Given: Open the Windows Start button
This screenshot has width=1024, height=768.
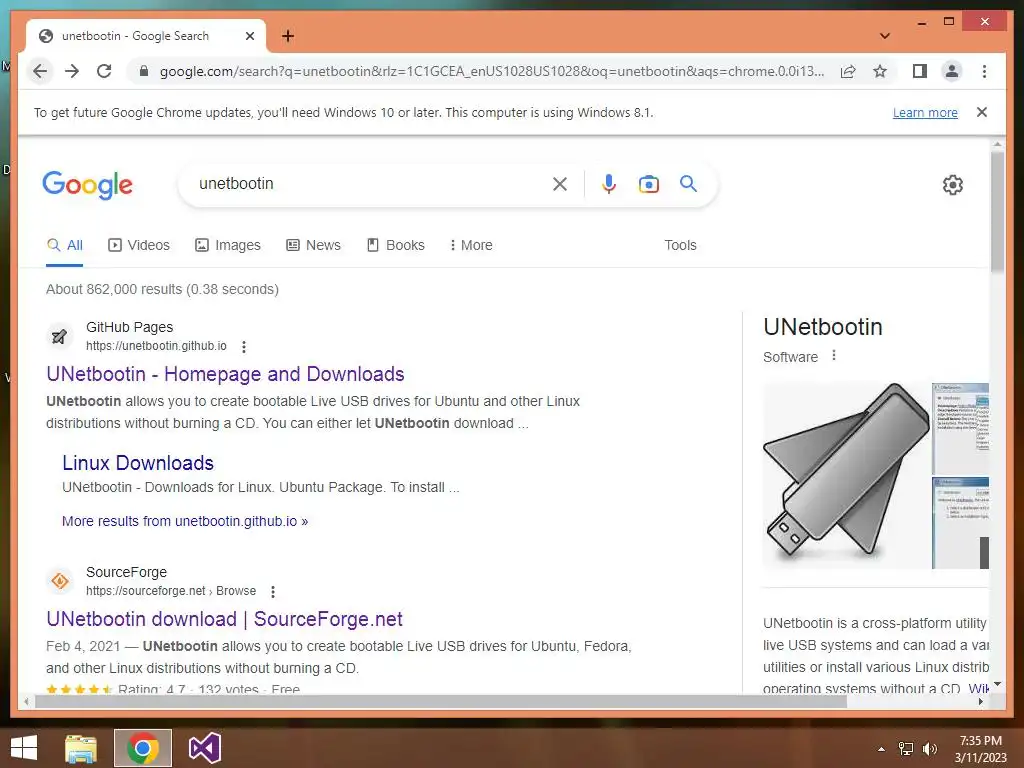Looking at the screenshot, I should [x=24, y=748].
